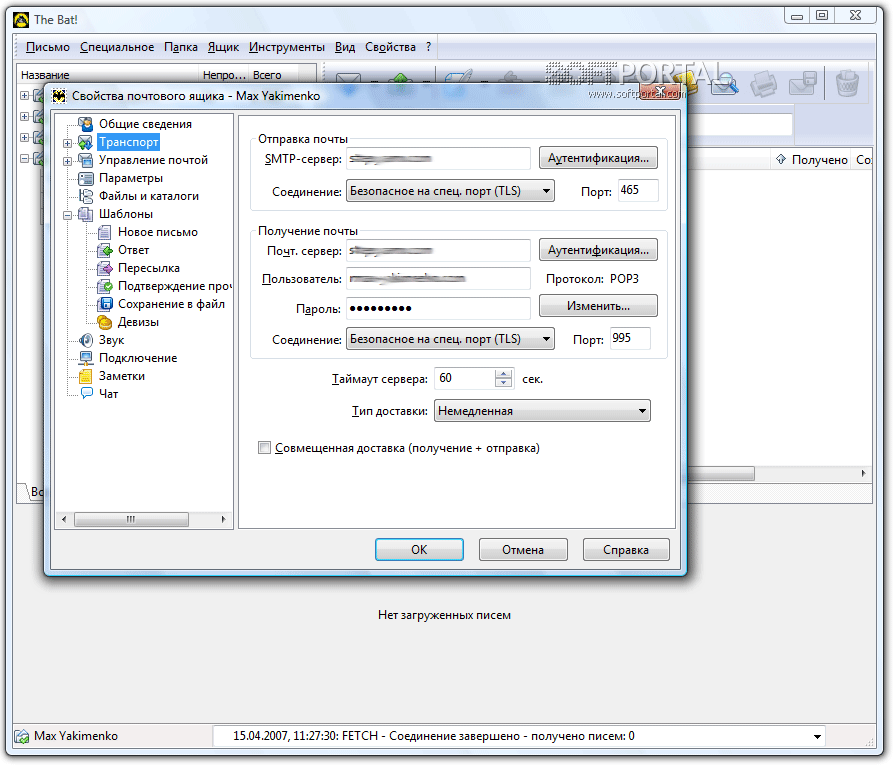Click the SMTP-сервер input field
893x769 pixels.
pyautogui.click(x=438, y=158)
